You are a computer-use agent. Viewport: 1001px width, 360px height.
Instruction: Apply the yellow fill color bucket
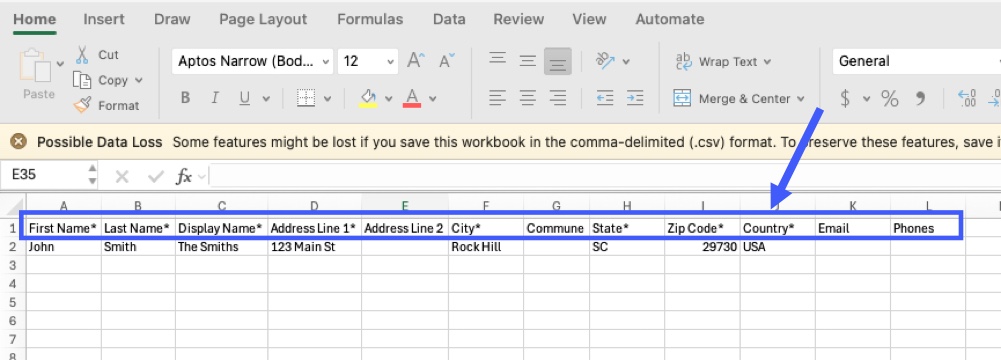point(368,98)
